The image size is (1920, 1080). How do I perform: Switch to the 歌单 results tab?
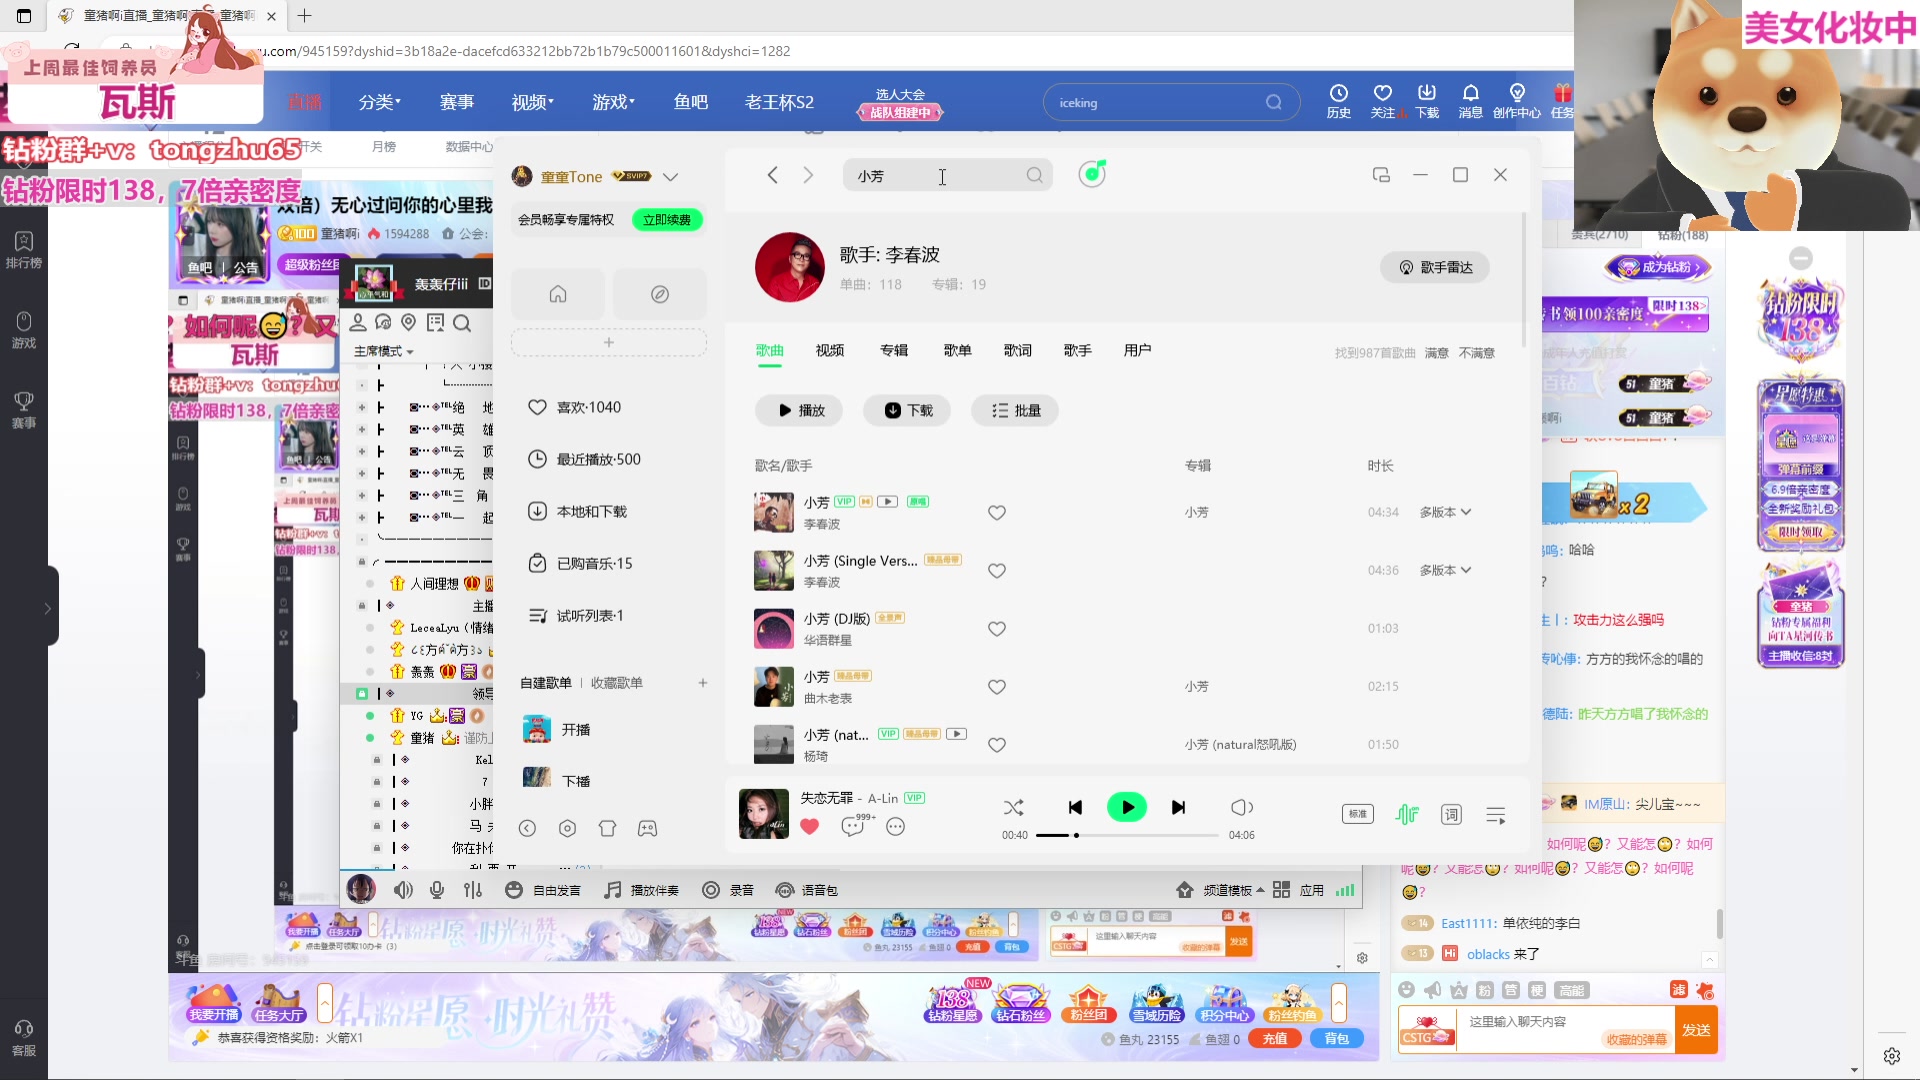(x=958, y=350)
